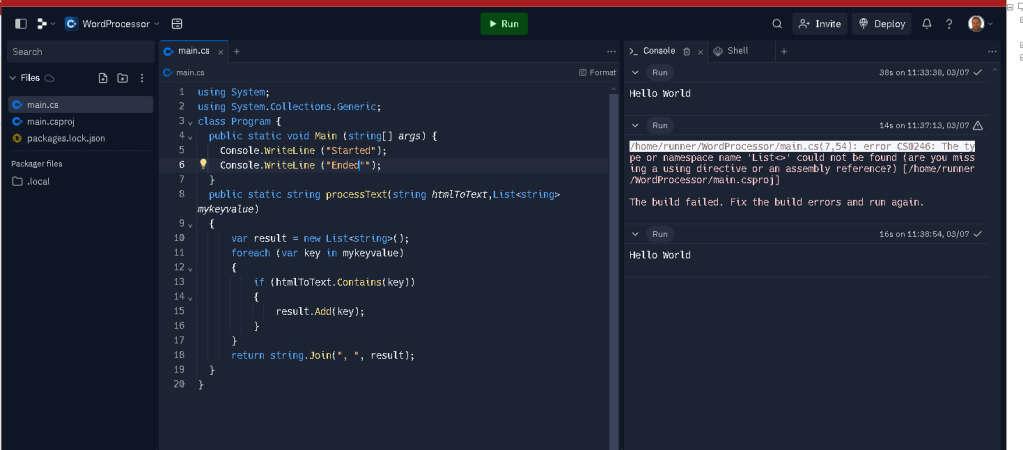
Task: Click the main.cs breadcrumb
Action: (184, 72)
